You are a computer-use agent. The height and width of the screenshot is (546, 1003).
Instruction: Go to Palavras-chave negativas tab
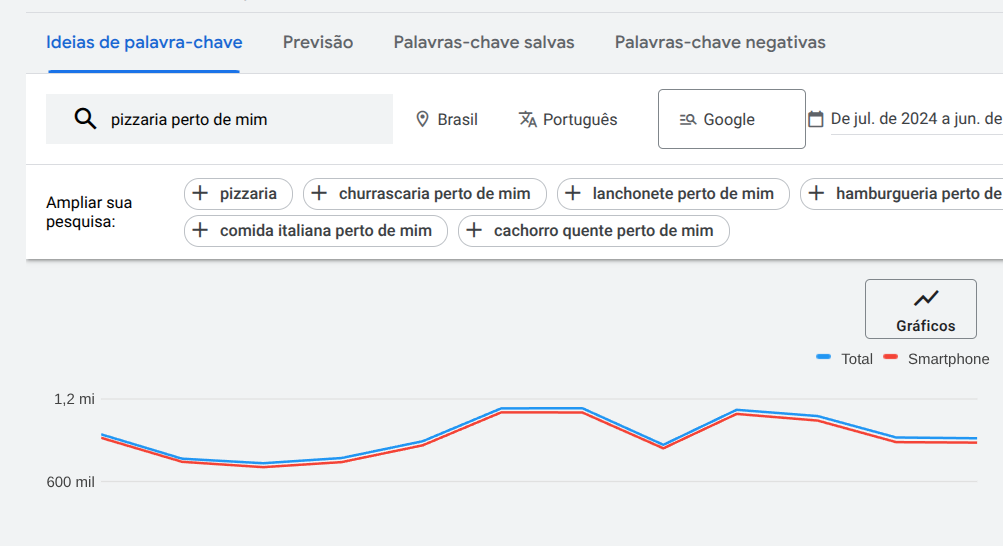click(x=720, y=42)
